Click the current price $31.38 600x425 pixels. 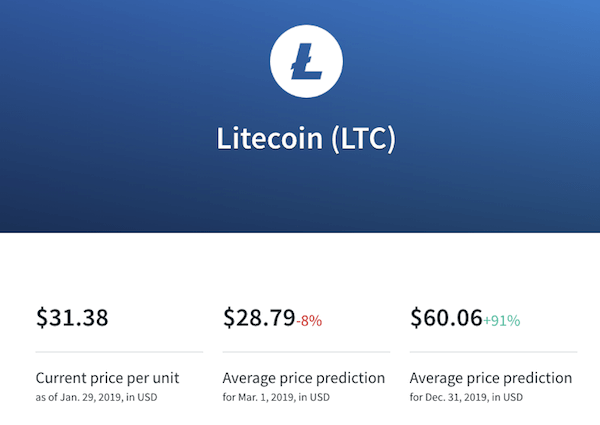coord(72,318)
